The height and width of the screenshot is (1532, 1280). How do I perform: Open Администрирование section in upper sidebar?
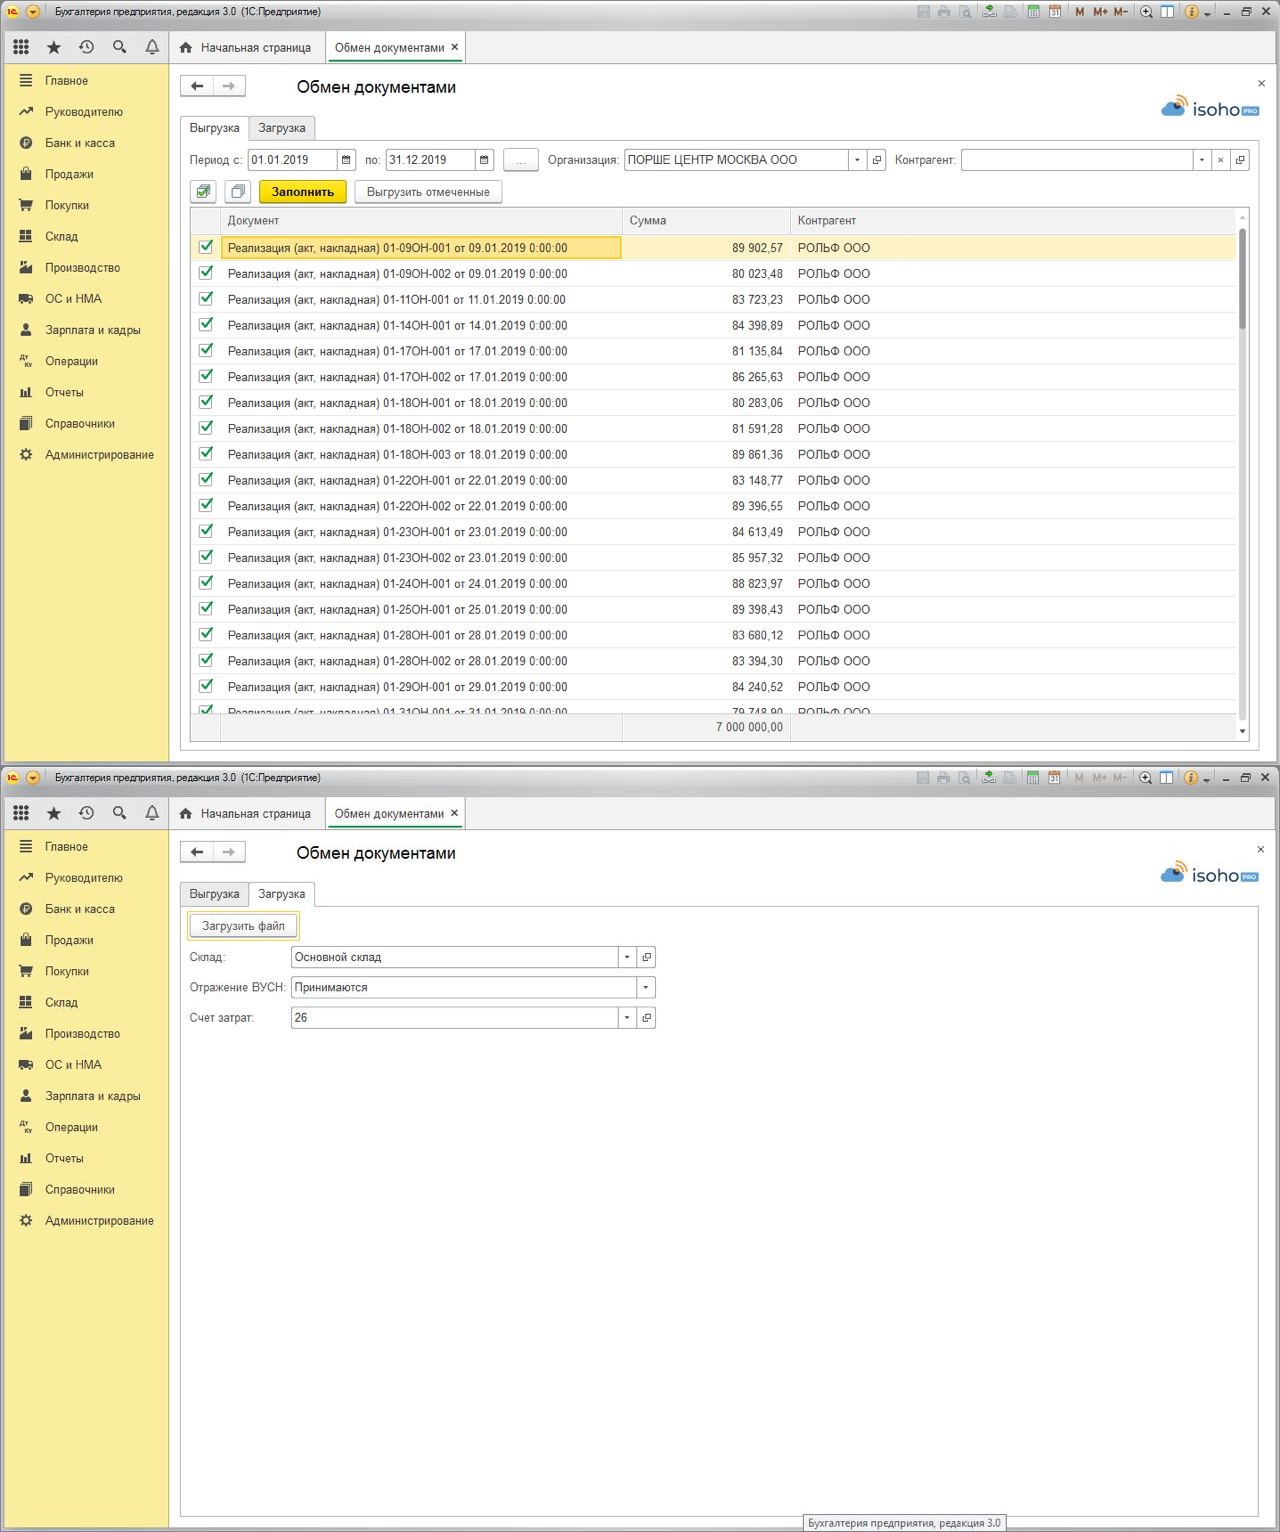click(x=99, y=454)
